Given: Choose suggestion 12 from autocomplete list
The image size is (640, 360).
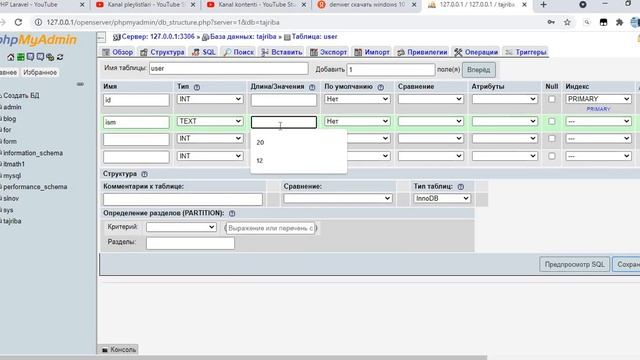Looking at the screenshot, I should point(298,160).
